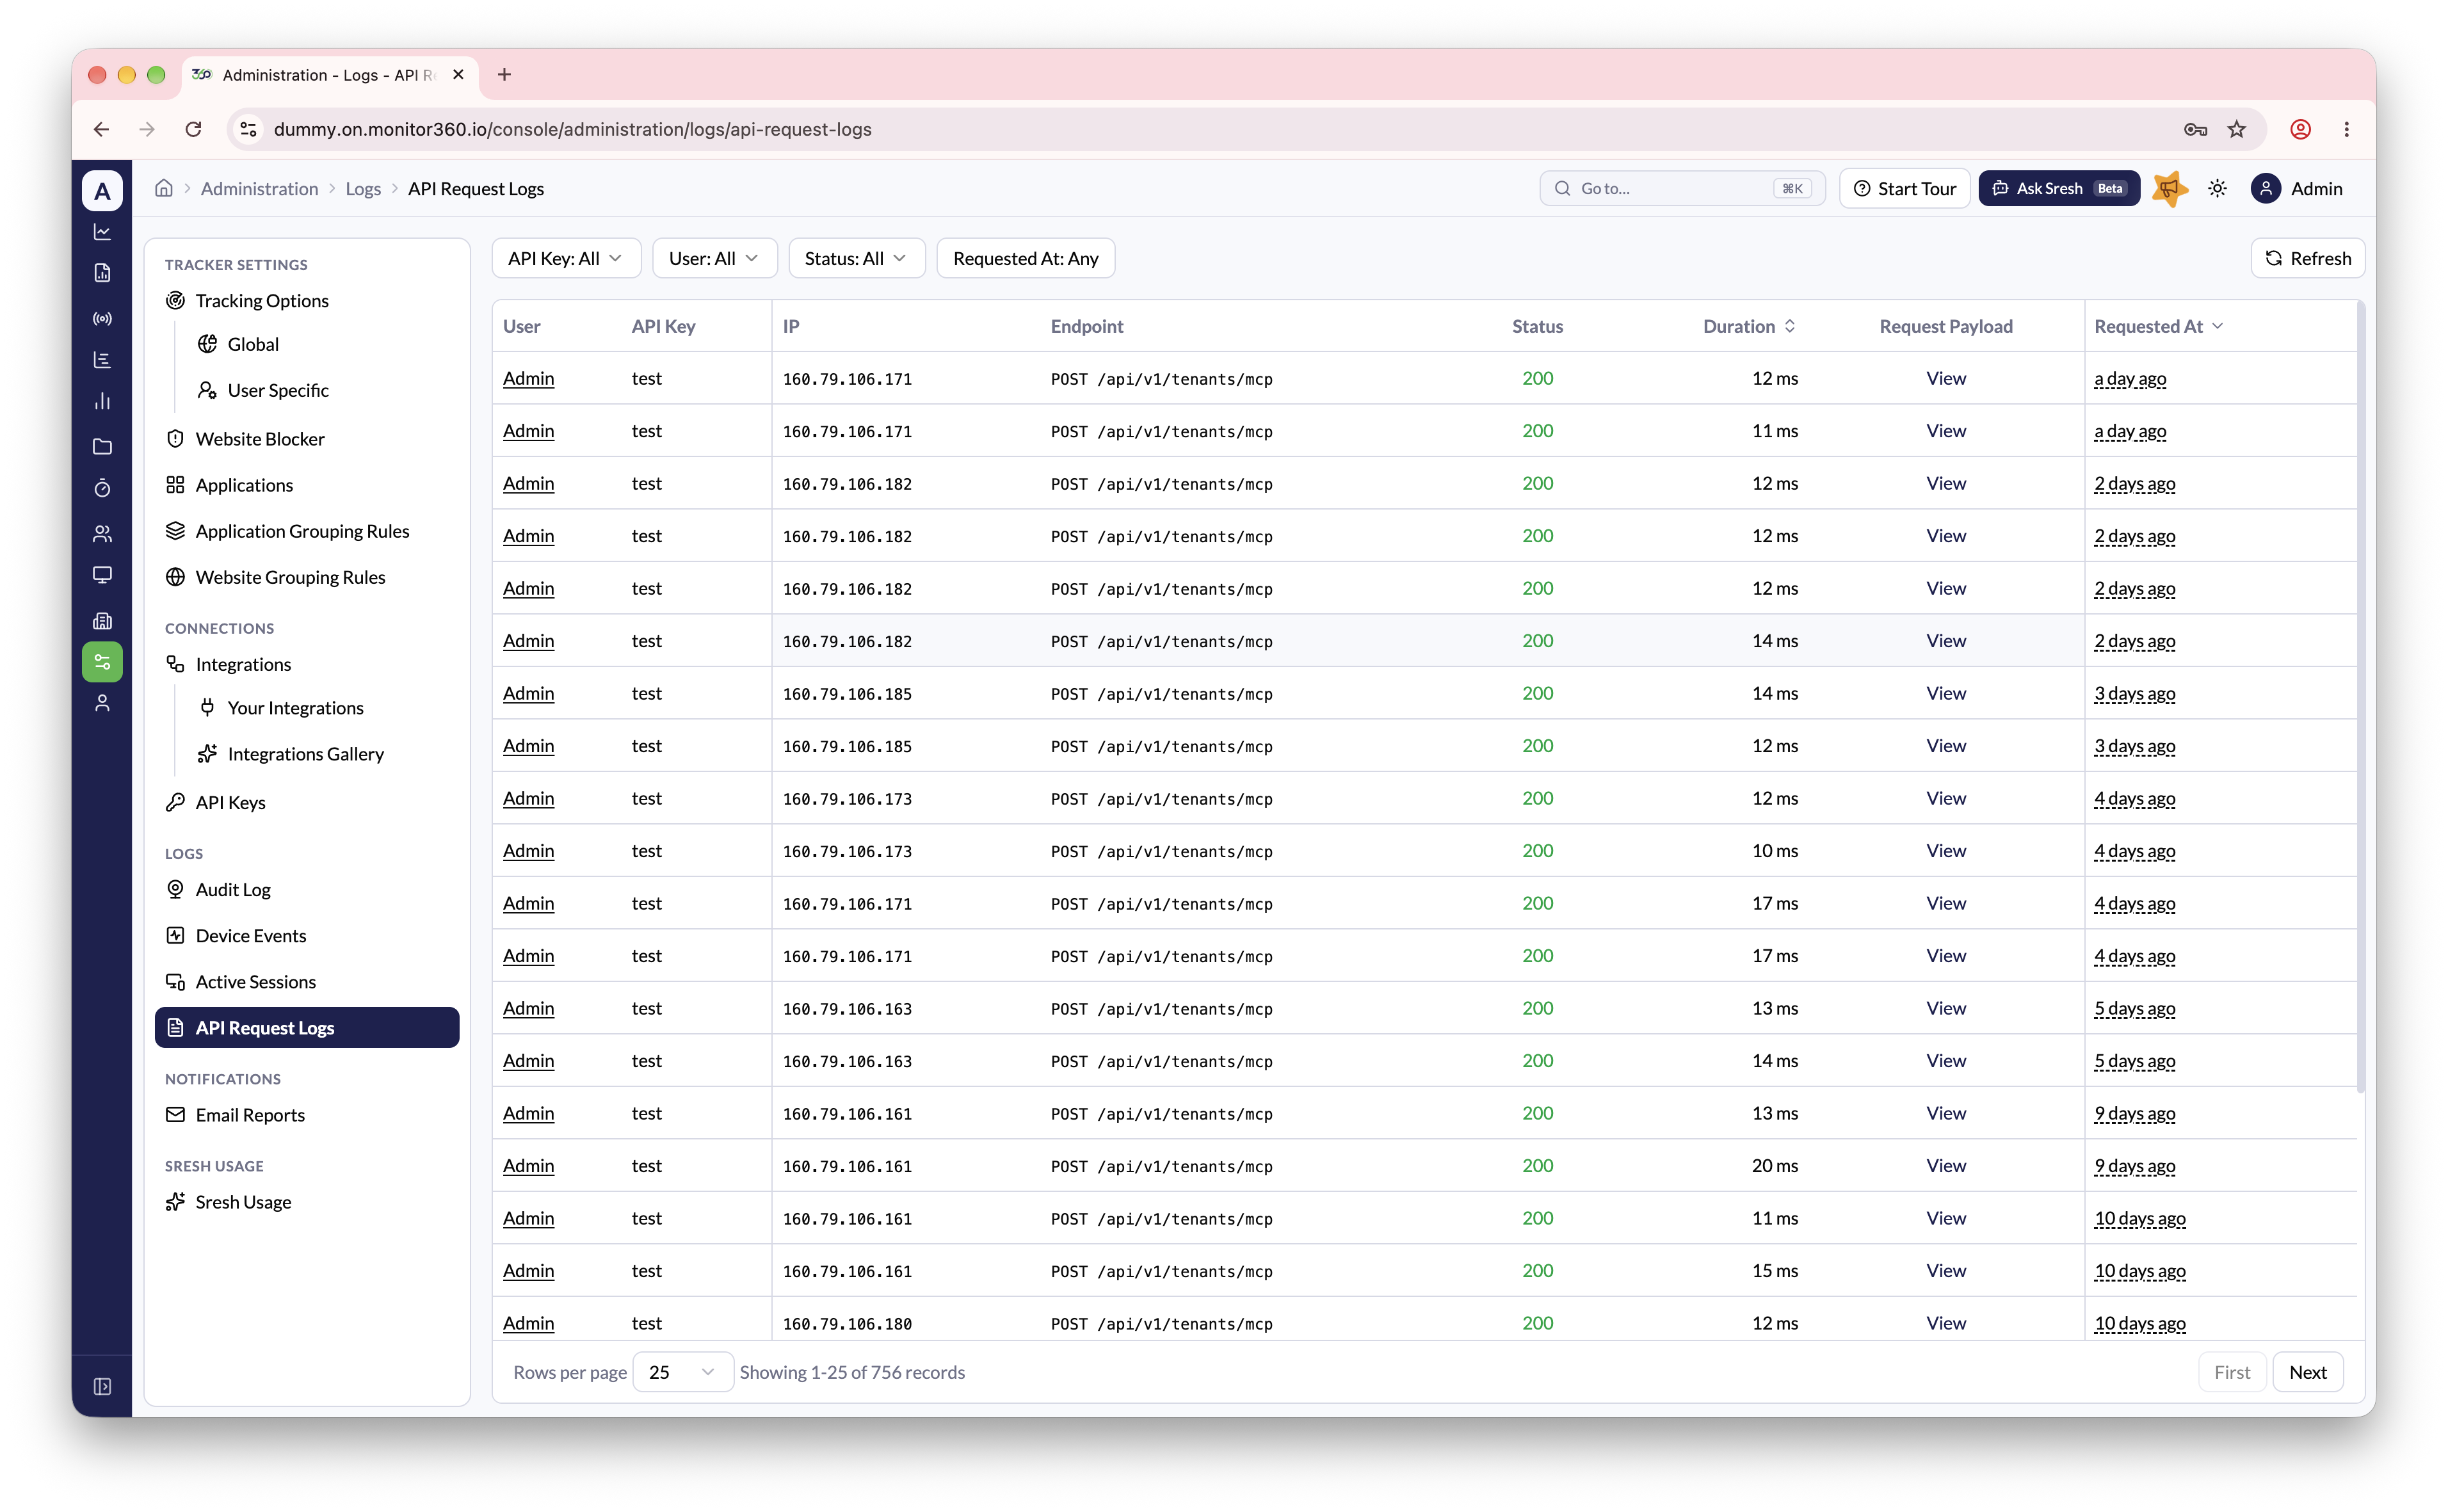This screenshot has height=1512, width=2448.
Task: Click the browser bookmark star icon
Action: point(2237,129)
